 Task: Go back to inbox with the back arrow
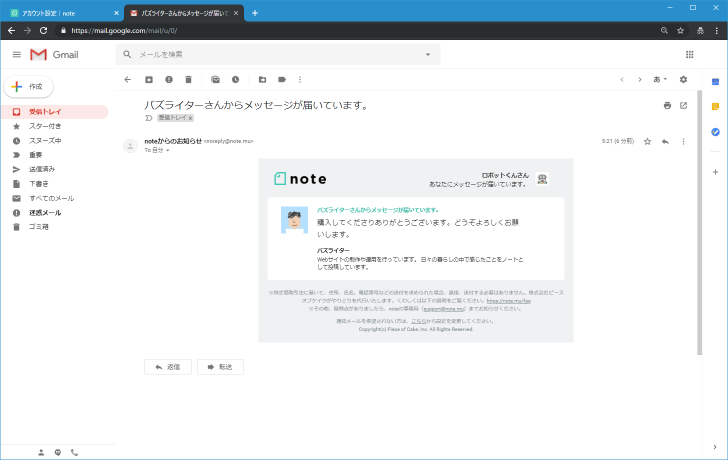click(128, 79)
